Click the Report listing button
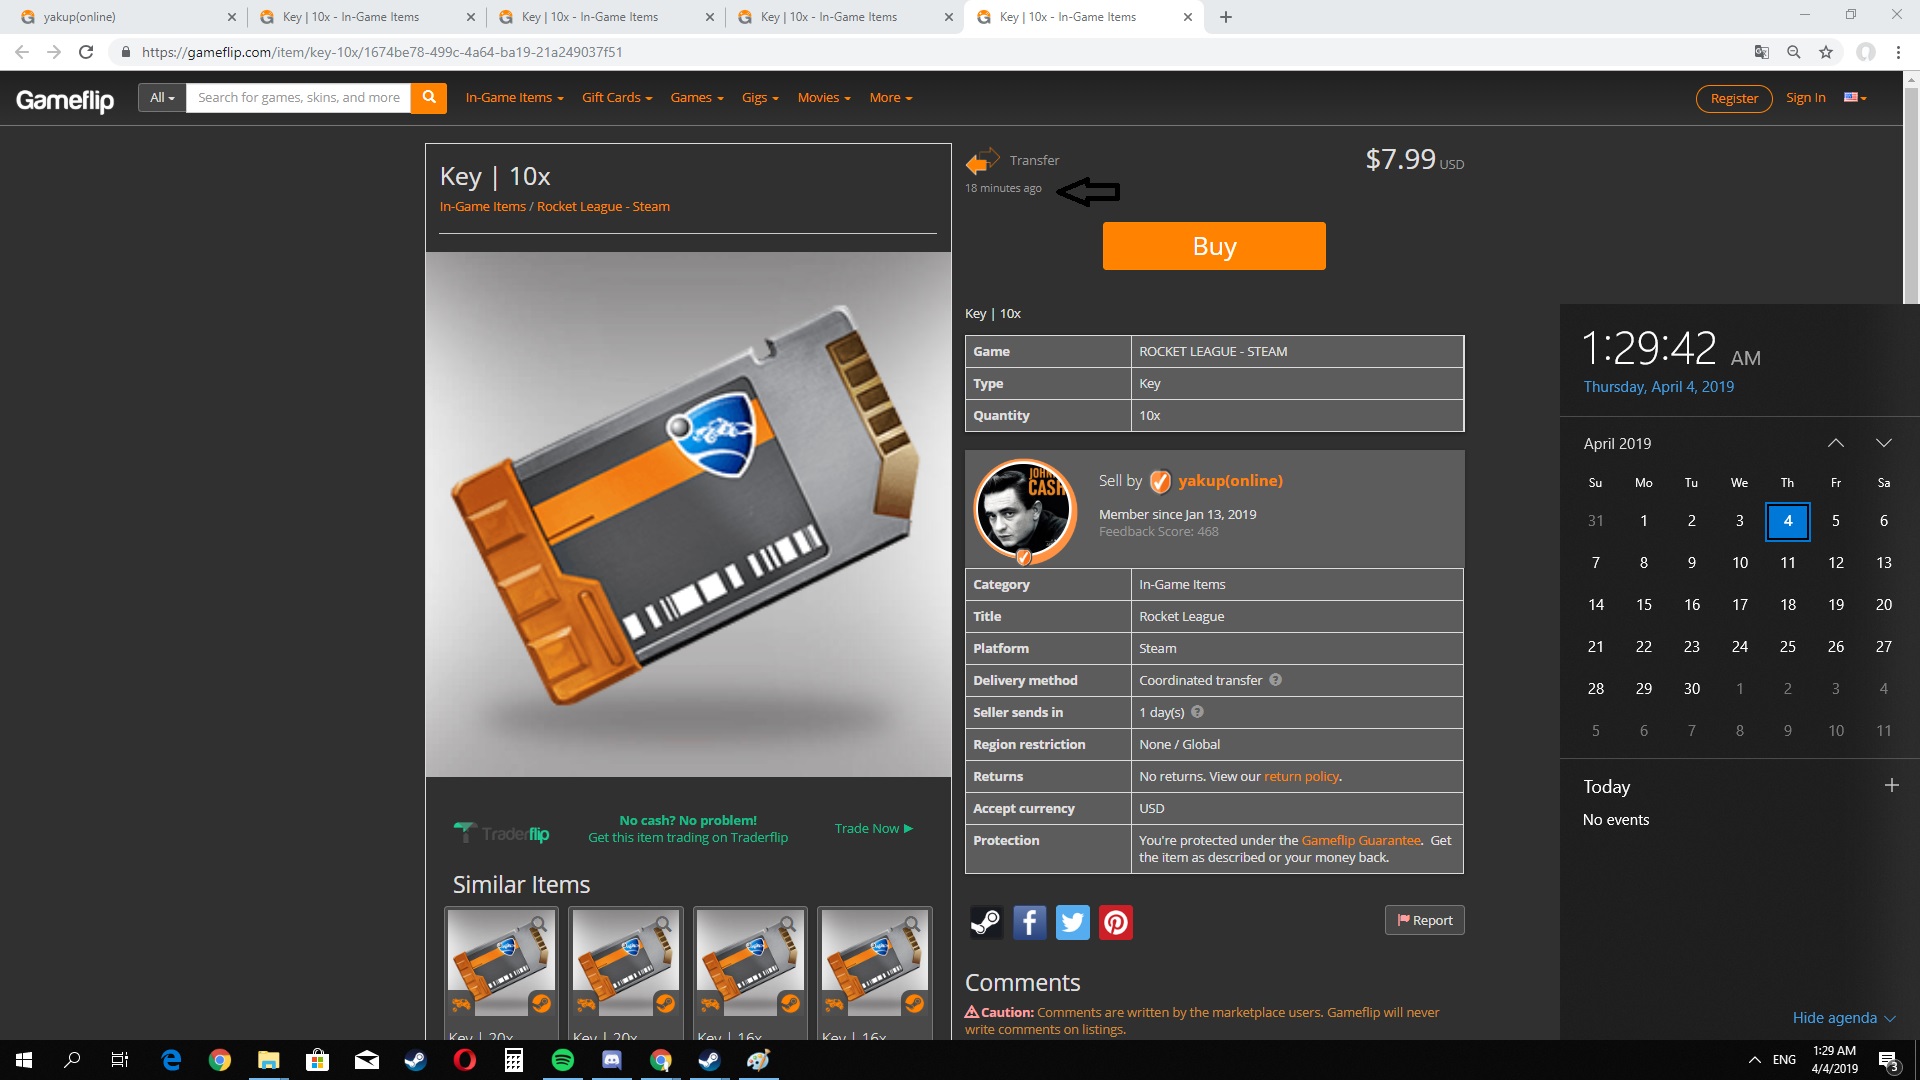1920x1080 pixels. [1424, 920]
